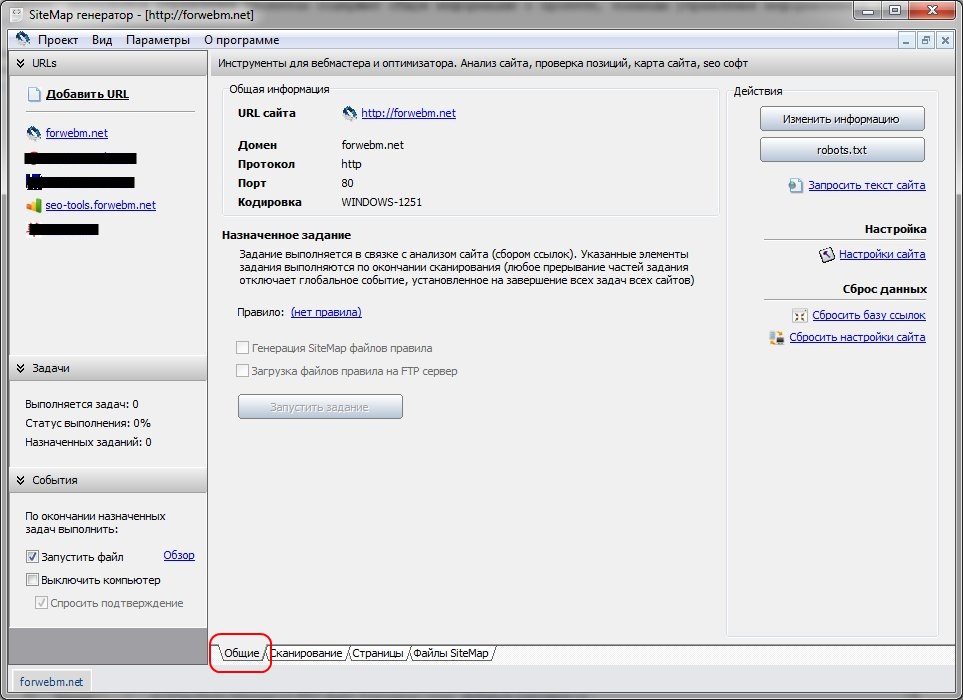963x700 pixels.
Task: Toggle the Запустить файл checkbox
Action: (32, 557)
